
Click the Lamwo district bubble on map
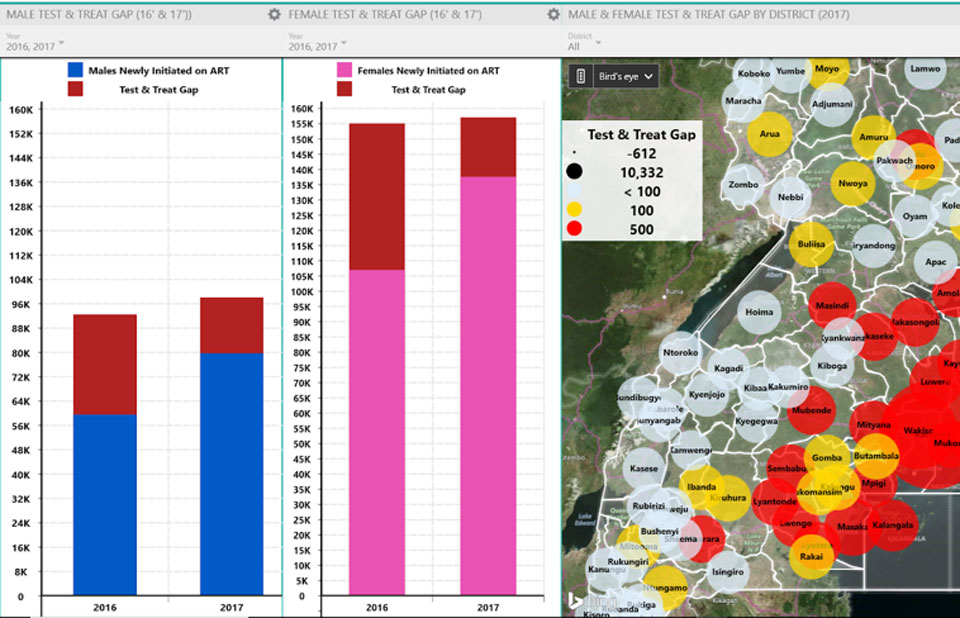coord(925,69)
